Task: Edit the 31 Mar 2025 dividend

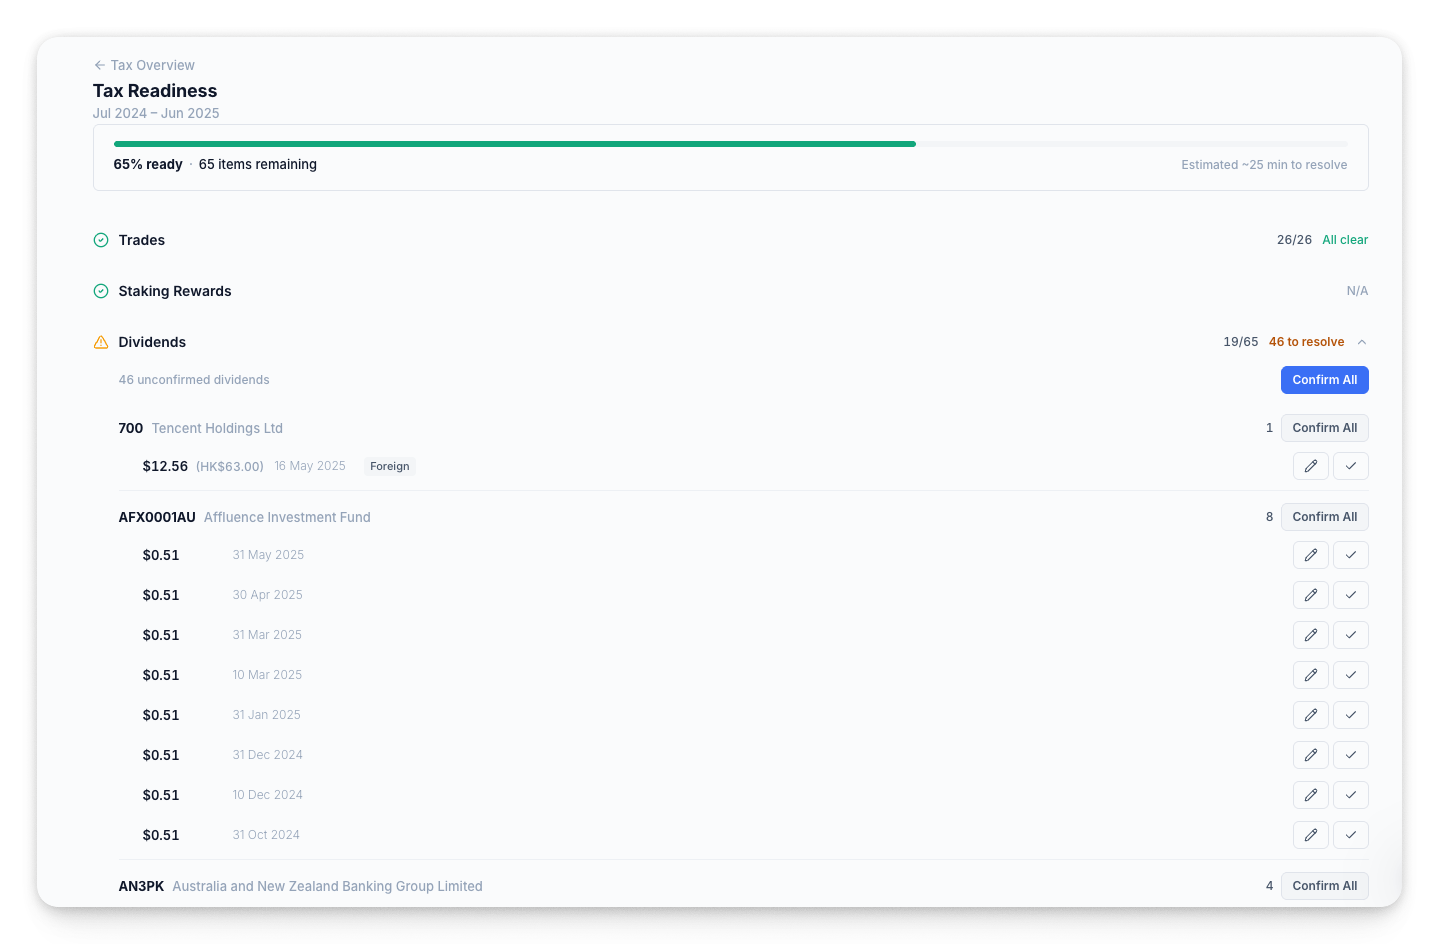Action: coord(1311,635)
